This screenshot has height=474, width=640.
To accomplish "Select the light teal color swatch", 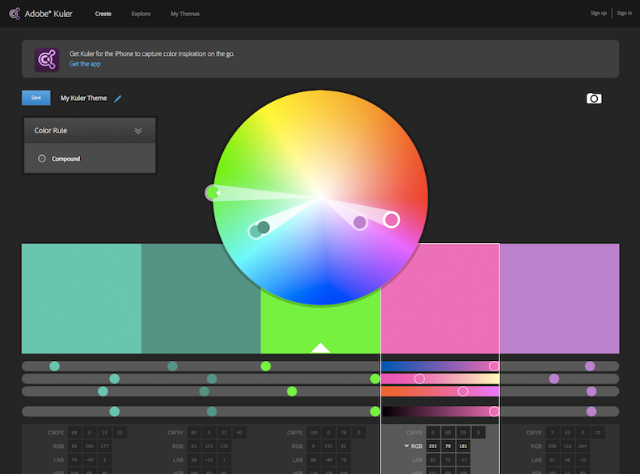I will pyautogui.click(x=81, y=298).
